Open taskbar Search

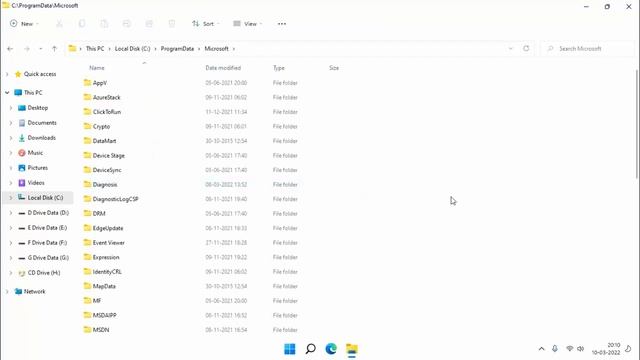pos(311,349)
